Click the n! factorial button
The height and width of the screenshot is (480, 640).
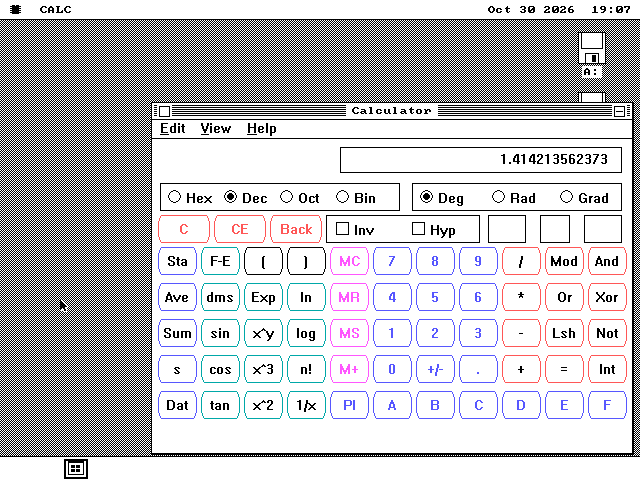(x=306, y=369)
